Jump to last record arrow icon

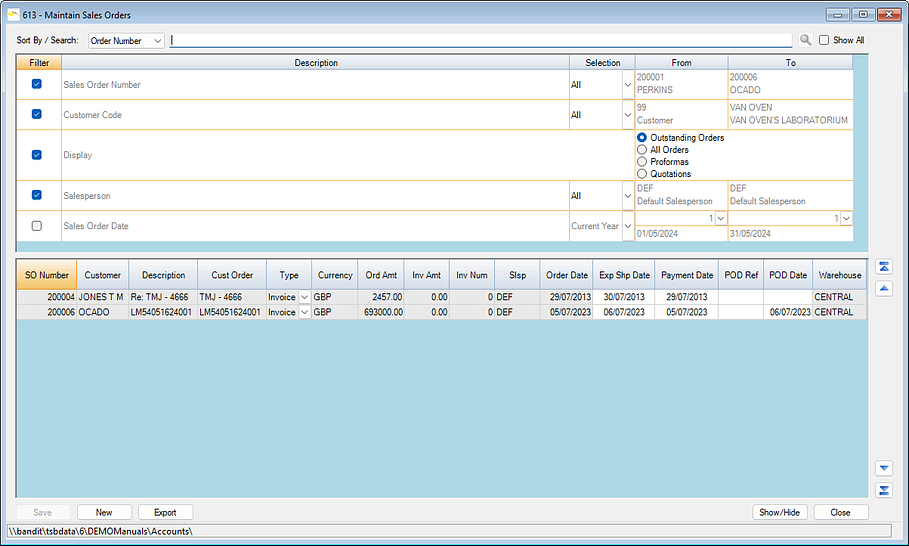coord(883,489)
